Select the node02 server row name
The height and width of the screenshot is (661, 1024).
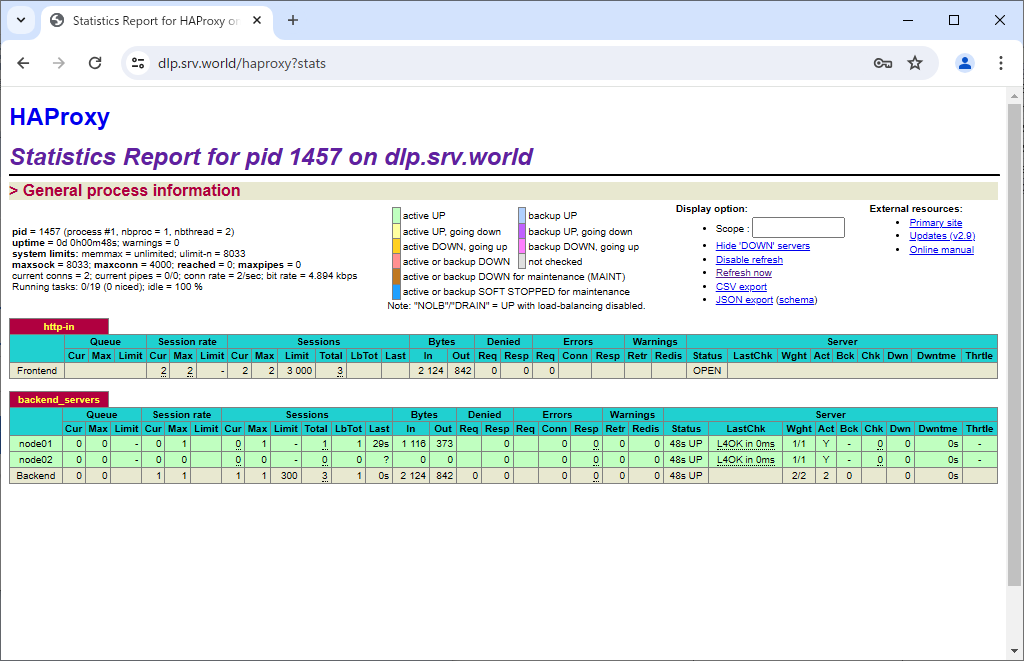(x=36, y=460)
